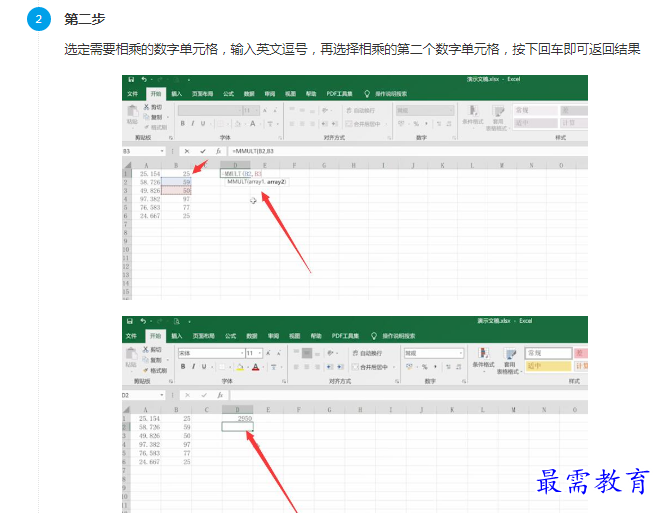Click Format as Table (套用表格格式) in lower Excel
Image resolution: width=658 pixels, height=513 pixels.
(509, 361)
